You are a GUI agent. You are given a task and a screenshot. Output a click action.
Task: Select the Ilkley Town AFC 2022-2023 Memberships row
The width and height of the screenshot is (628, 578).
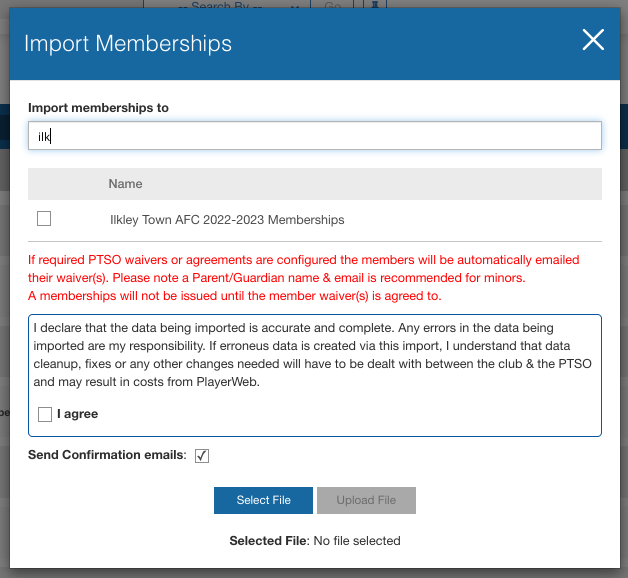227,220
